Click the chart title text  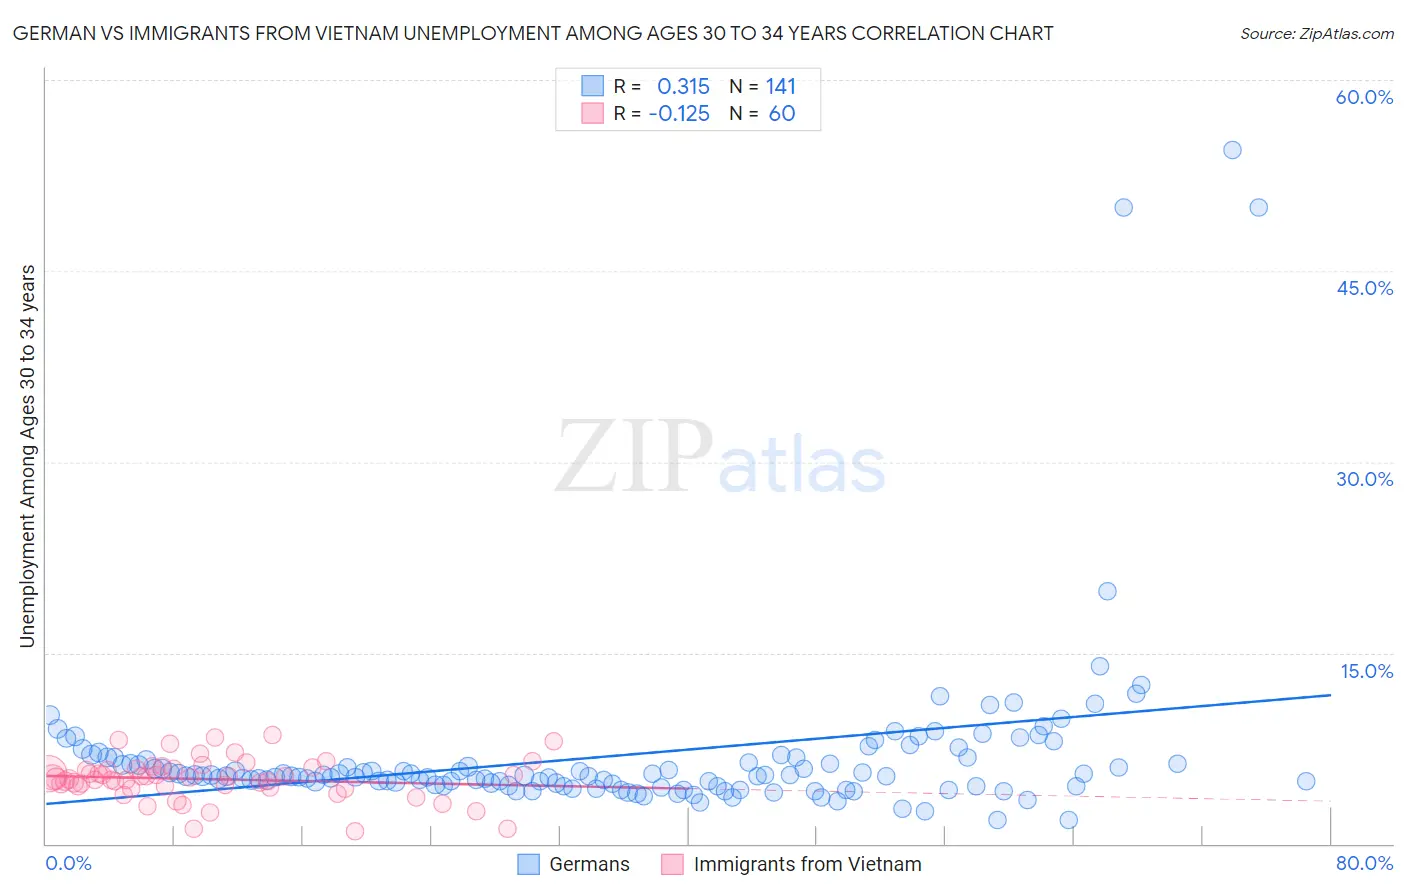click(x=533, y=33)
